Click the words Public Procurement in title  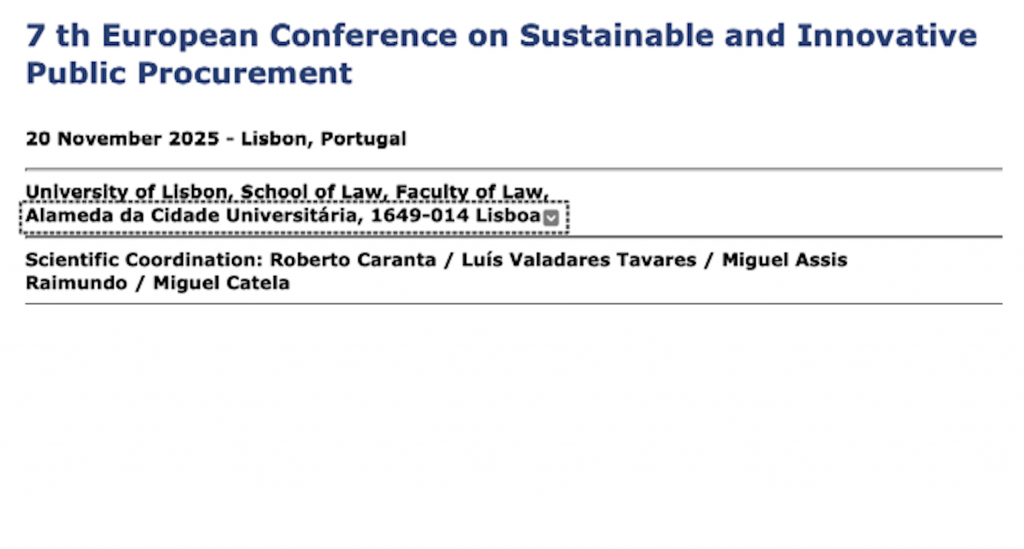(189, 72)
